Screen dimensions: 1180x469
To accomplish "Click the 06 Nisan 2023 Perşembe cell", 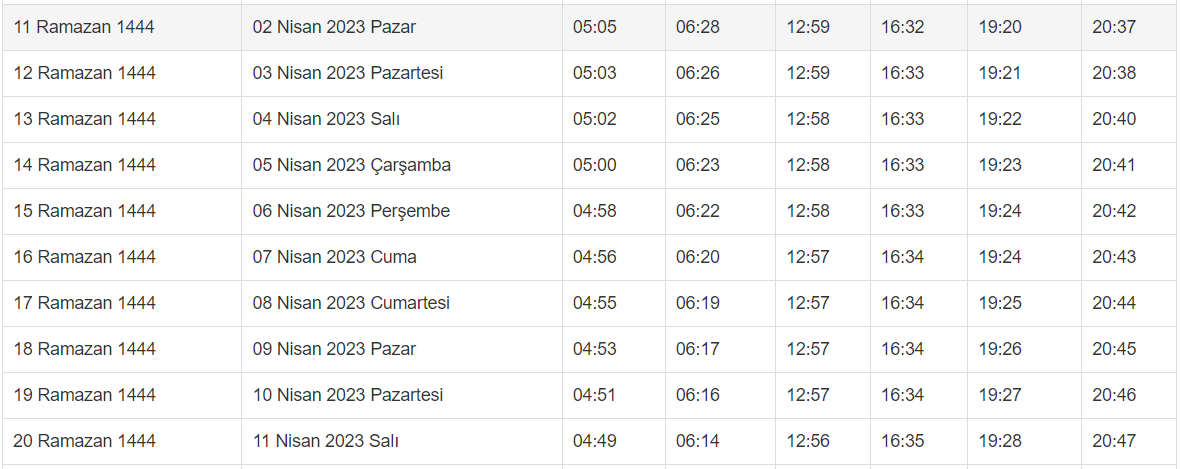I will (x=351, y=211).
